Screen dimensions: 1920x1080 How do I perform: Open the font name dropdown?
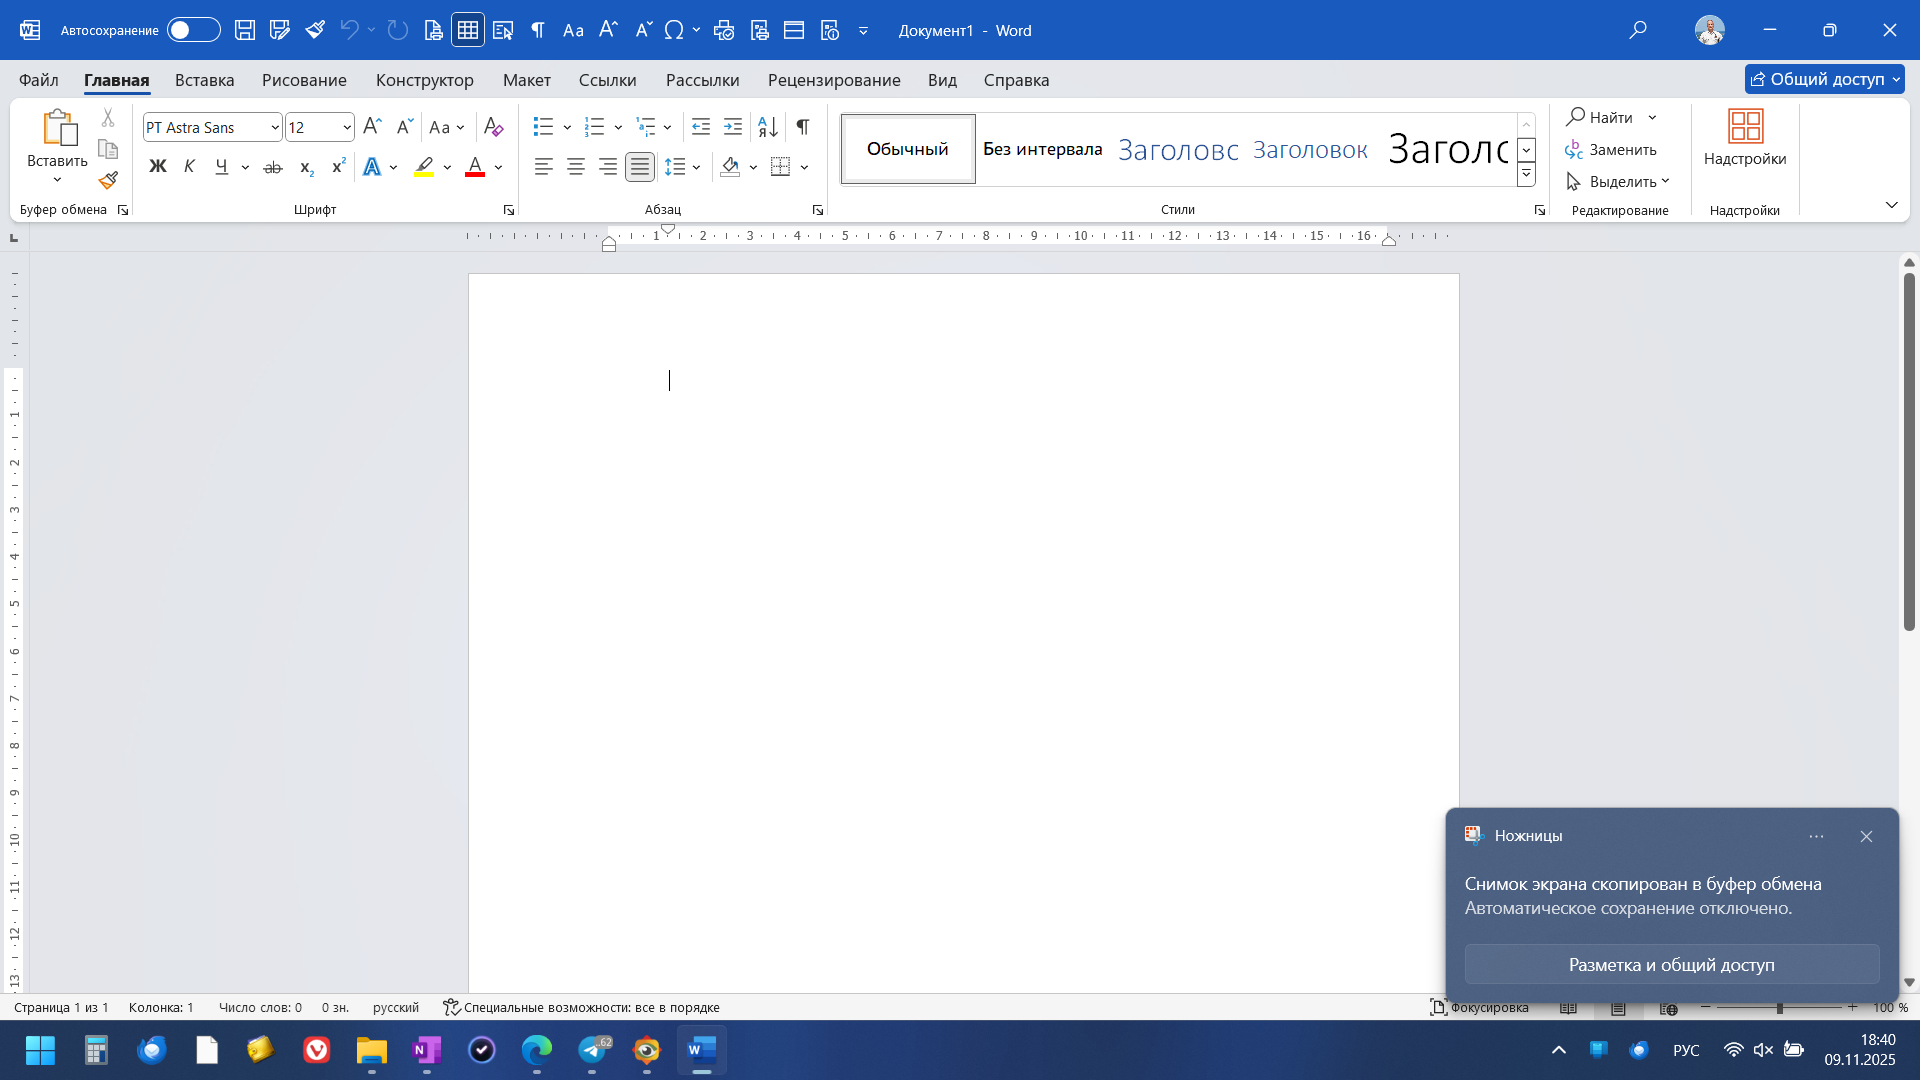[275, 127]
